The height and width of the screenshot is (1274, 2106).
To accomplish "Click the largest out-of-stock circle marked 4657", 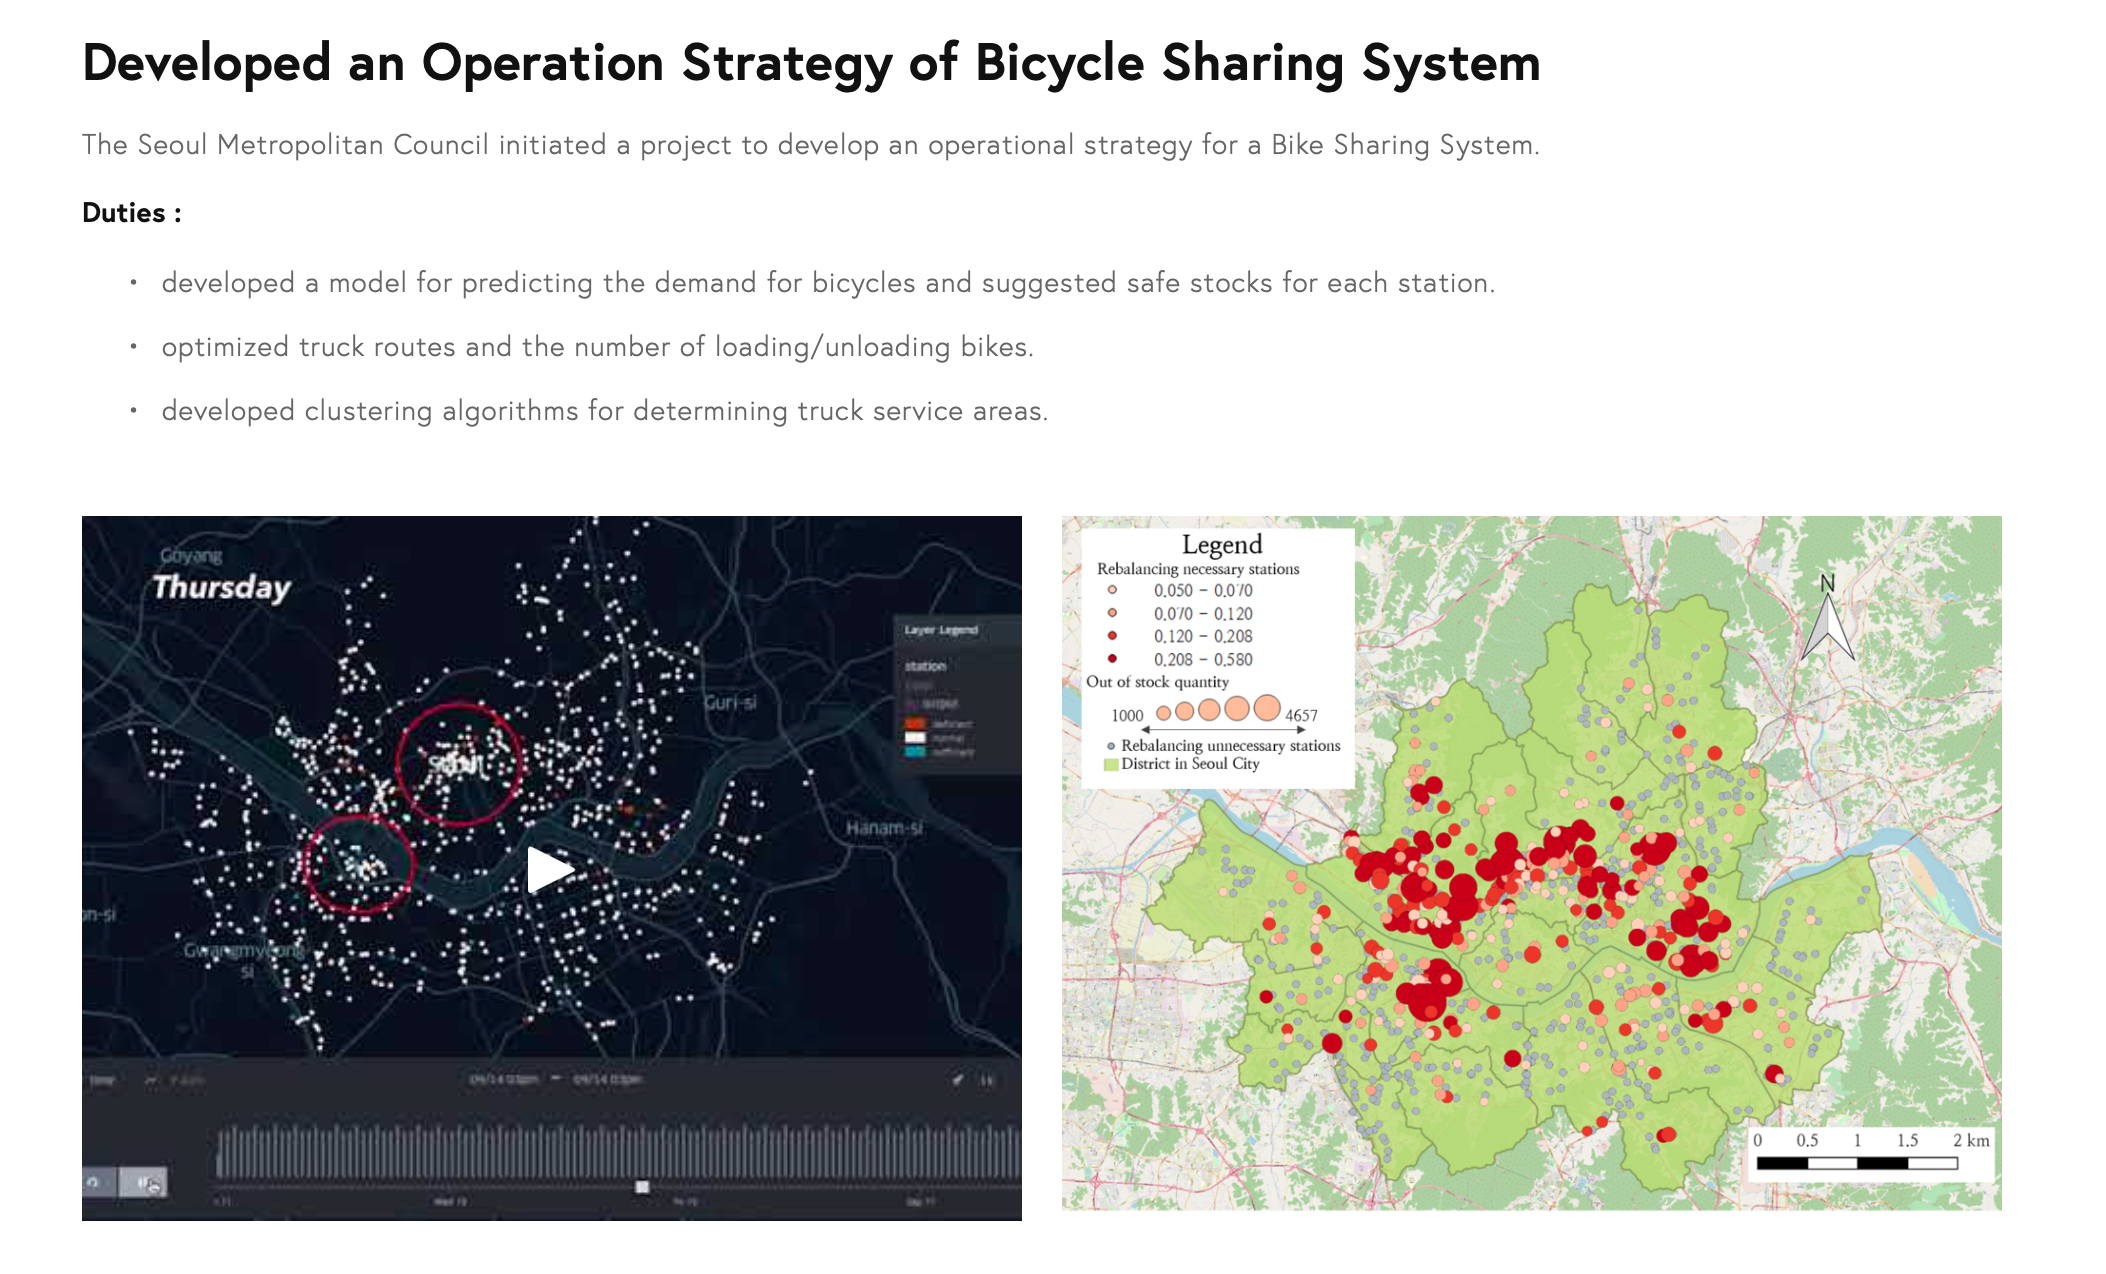I will pos(1267,708).
